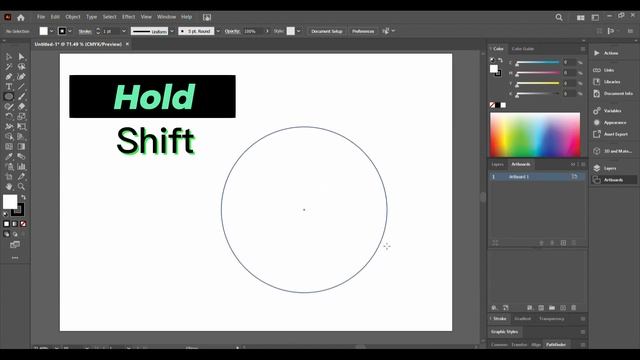The width and height of the screenshot is (640, 360).
Task: Select the Gradient tool
Action: pos(21,147)
